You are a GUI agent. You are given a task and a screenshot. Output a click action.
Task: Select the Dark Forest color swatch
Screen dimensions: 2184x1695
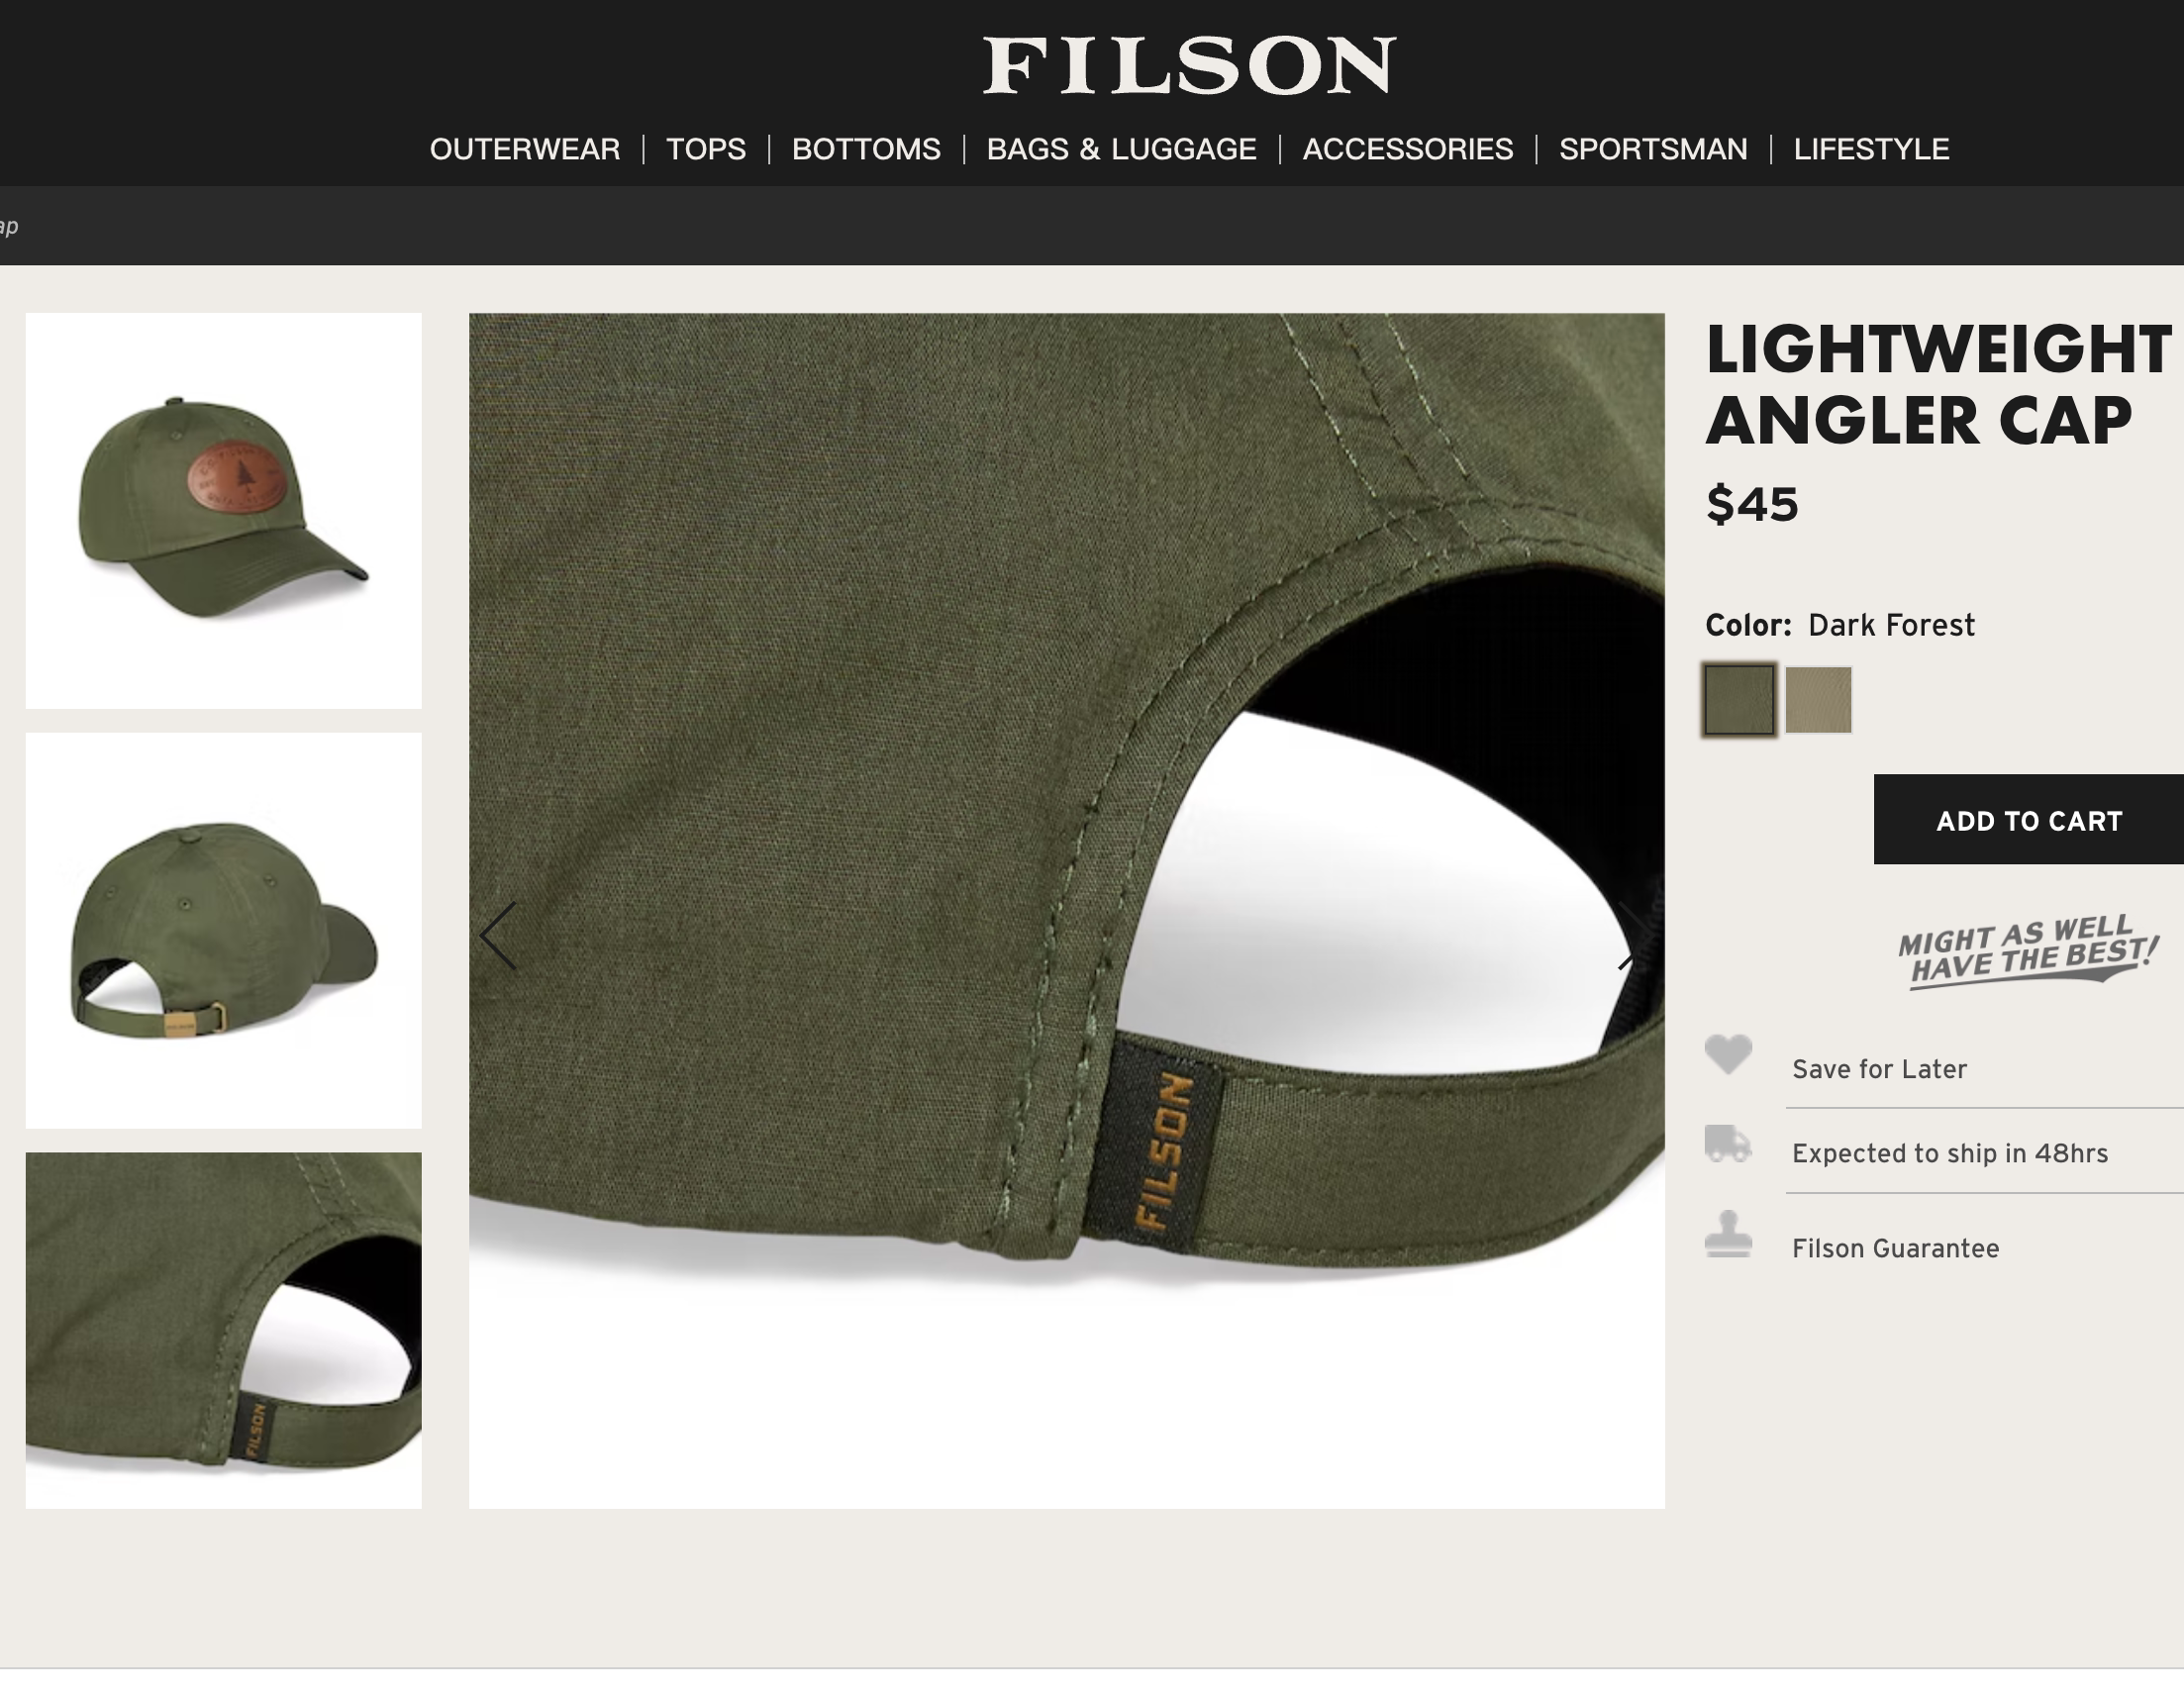(1740, 699)
